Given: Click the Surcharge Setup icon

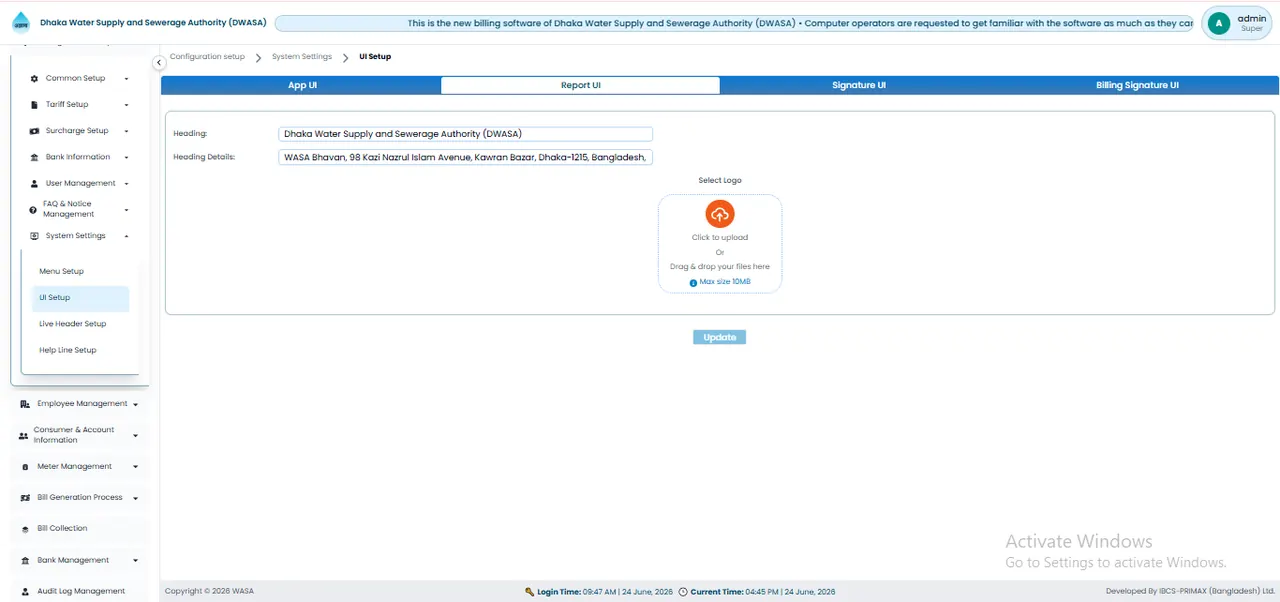Looking at the screenshot, I should pos(34,131).
